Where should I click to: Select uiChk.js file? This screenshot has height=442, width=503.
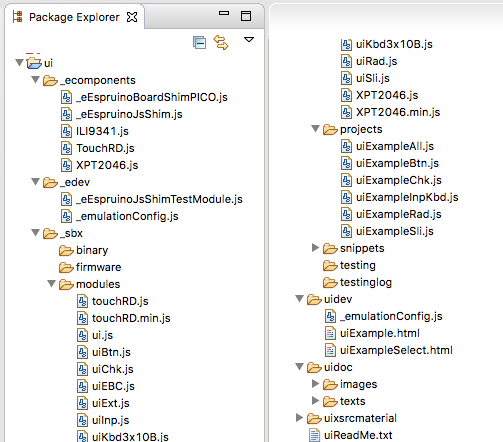coord(113,369)
